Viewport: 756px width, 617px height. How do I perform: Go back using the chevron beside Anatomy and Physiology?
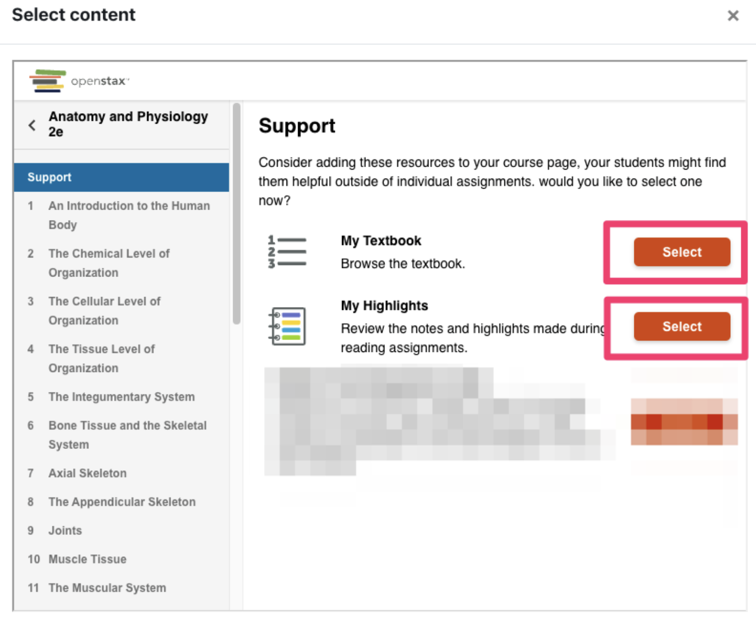coord(32,125)
